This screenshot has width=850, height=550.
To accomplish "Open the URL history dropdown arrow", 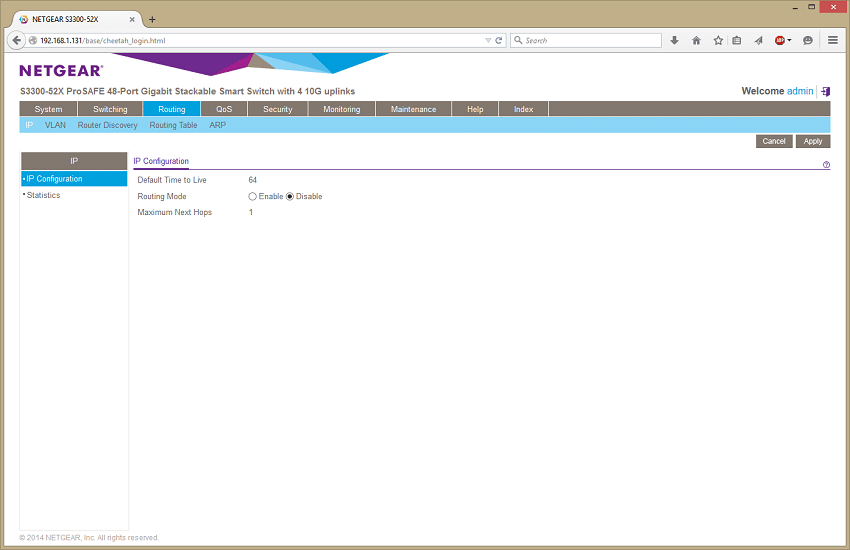I will 488,41.
